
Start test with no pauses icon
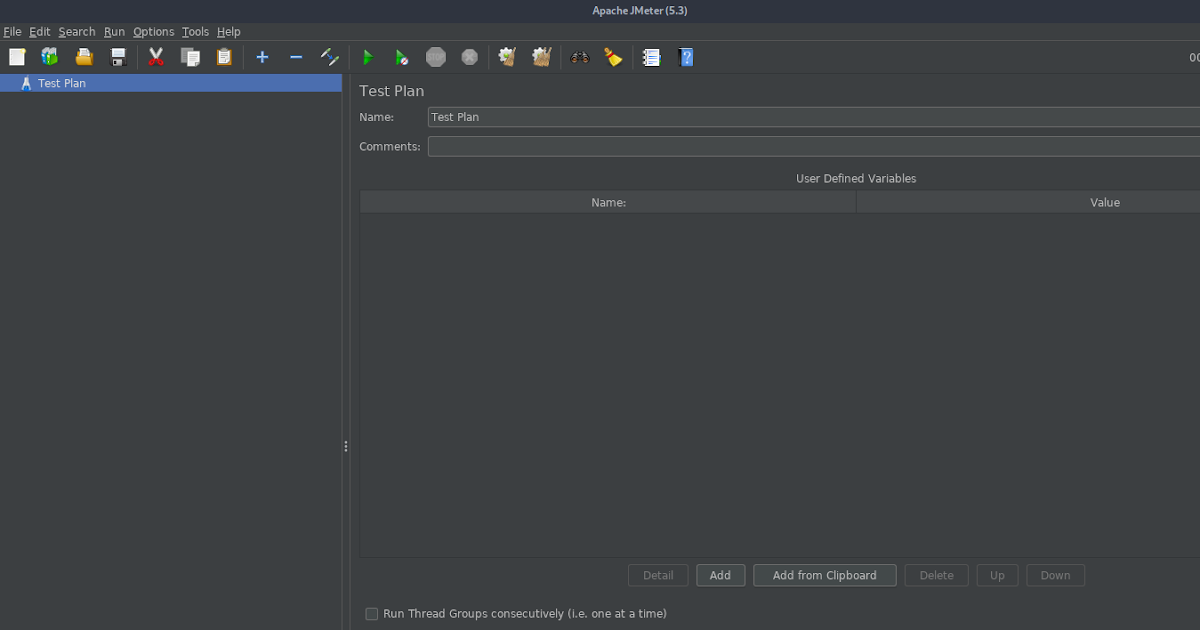[x=402, y=57]
